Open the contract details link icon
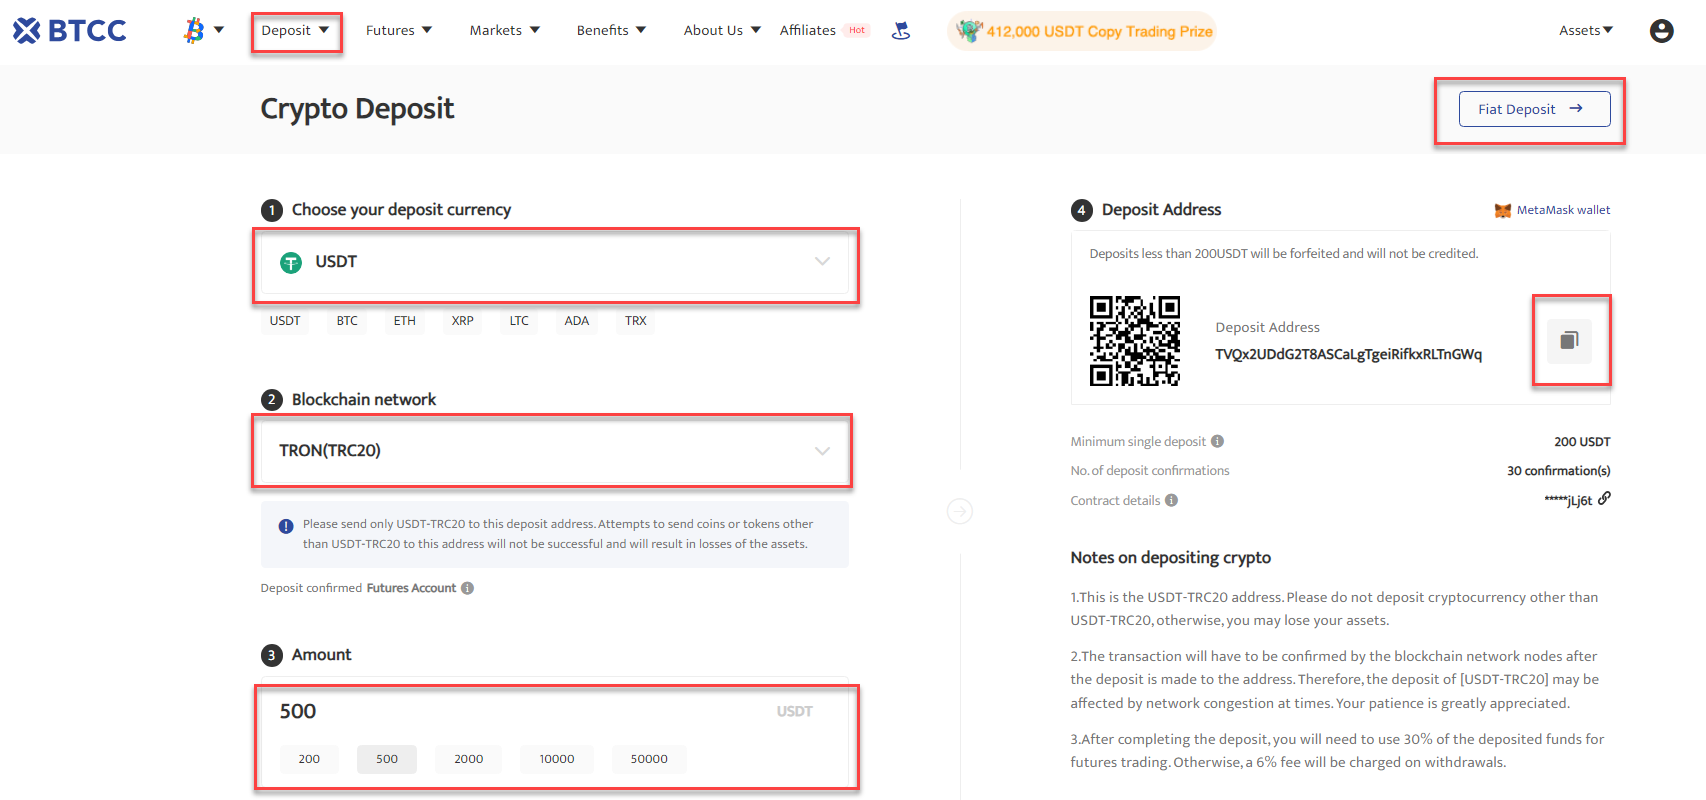This screenshot has width=1706, height=800. [x=1604, y=498]
